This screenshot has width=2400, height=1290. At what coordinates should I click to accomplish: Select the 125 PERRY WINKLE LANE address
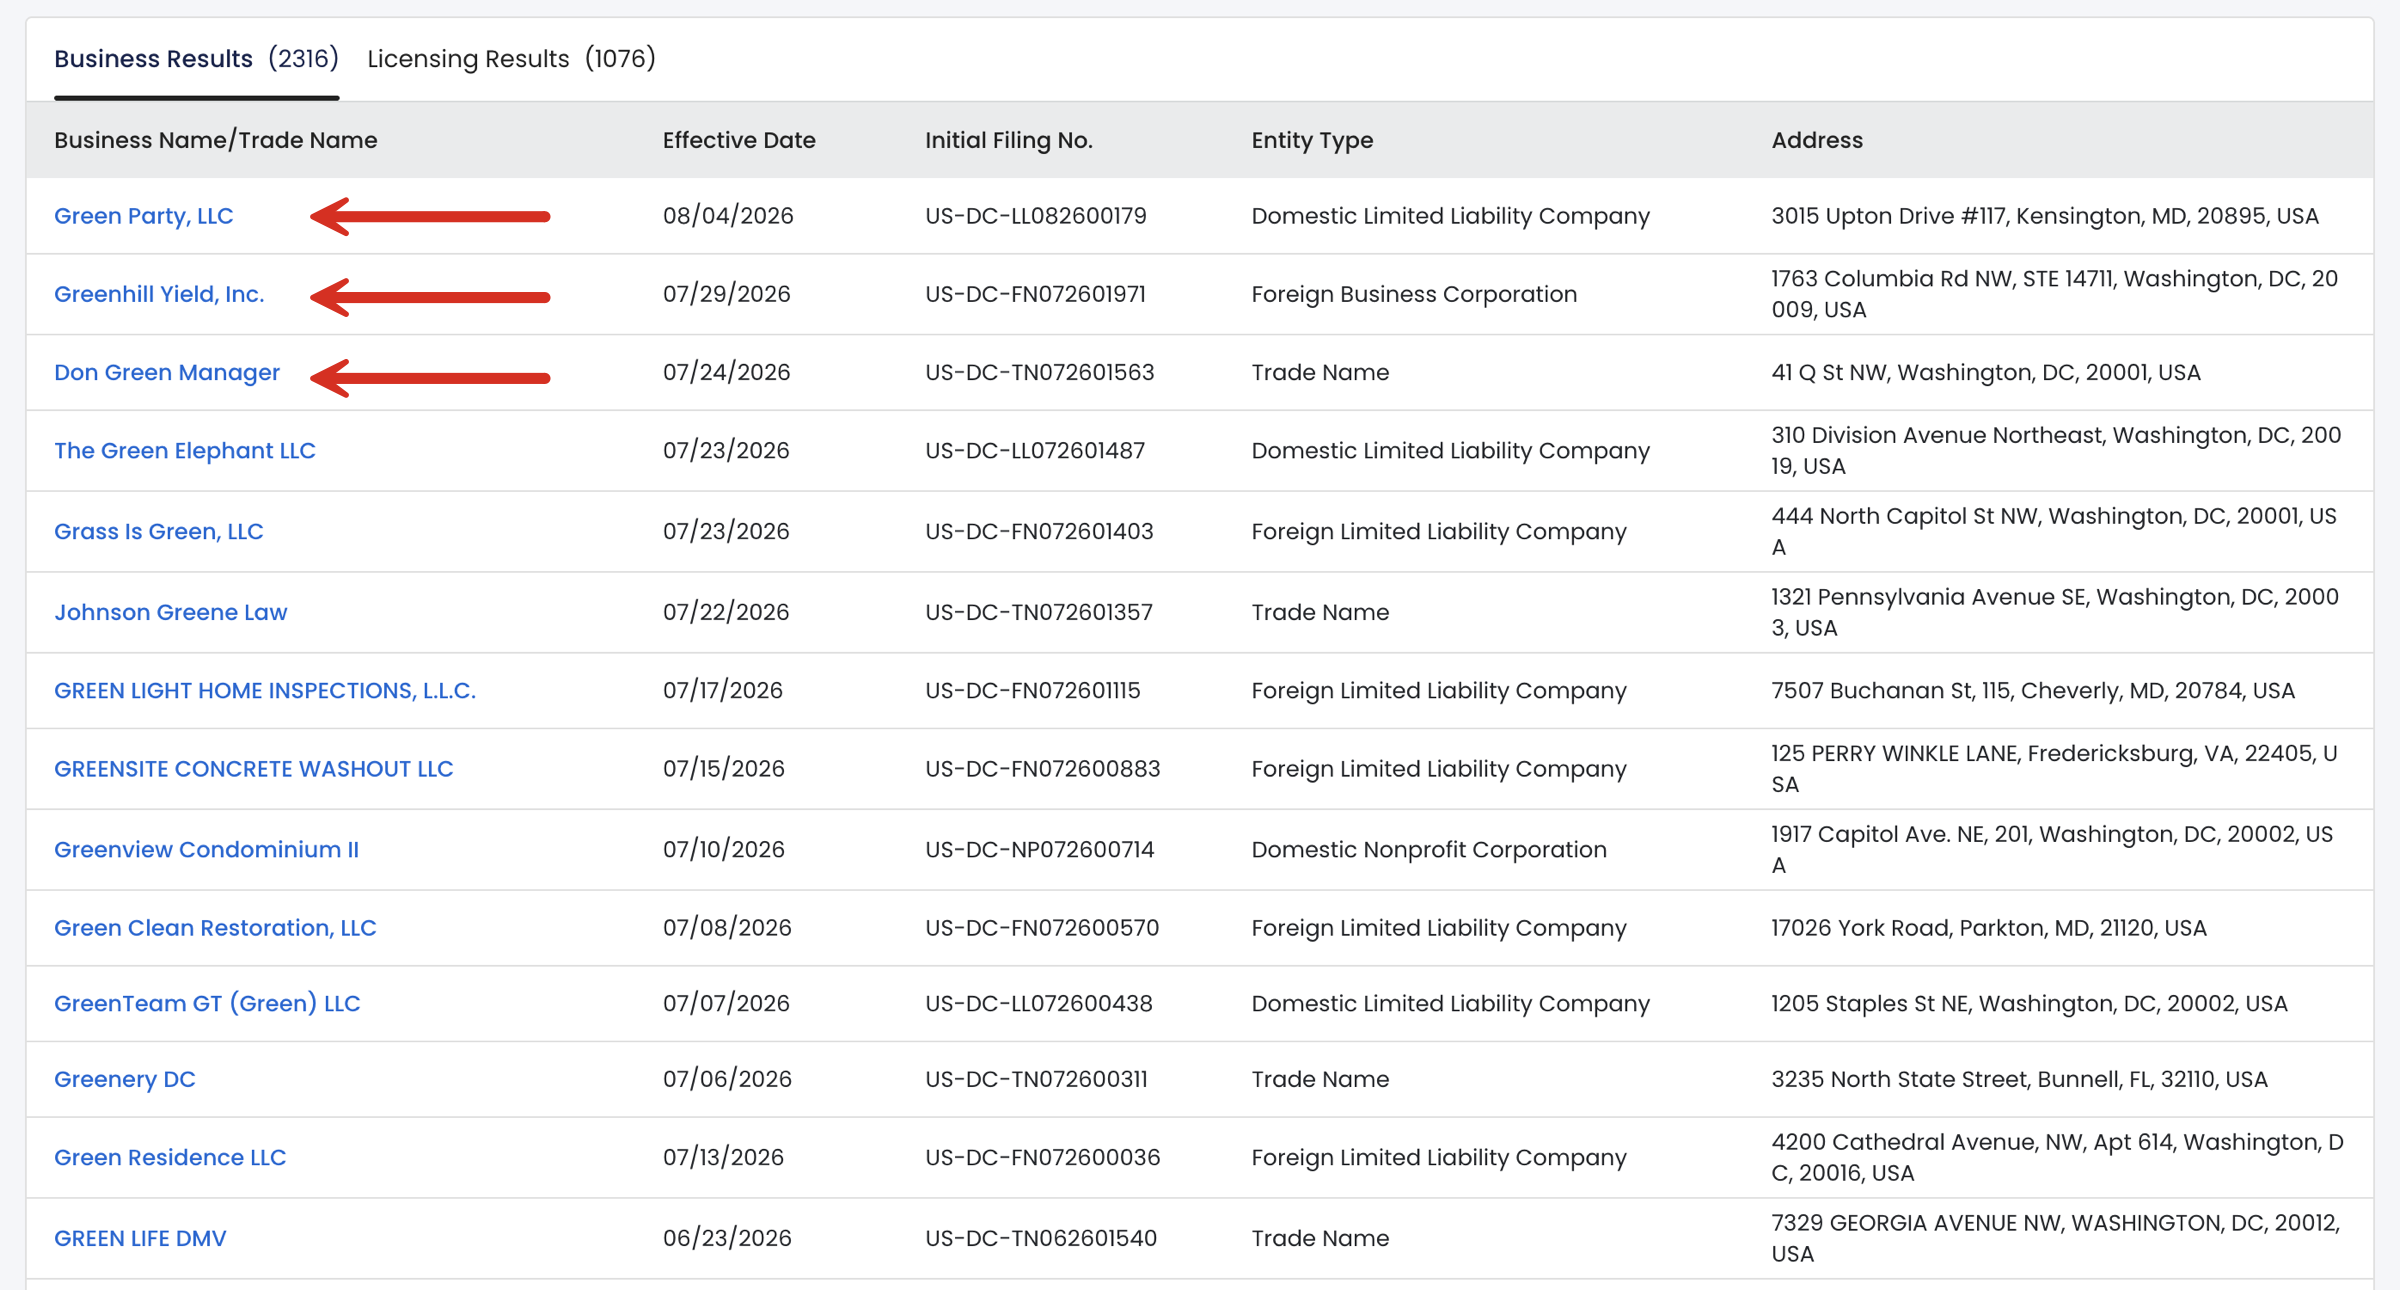click(2055, 769)
